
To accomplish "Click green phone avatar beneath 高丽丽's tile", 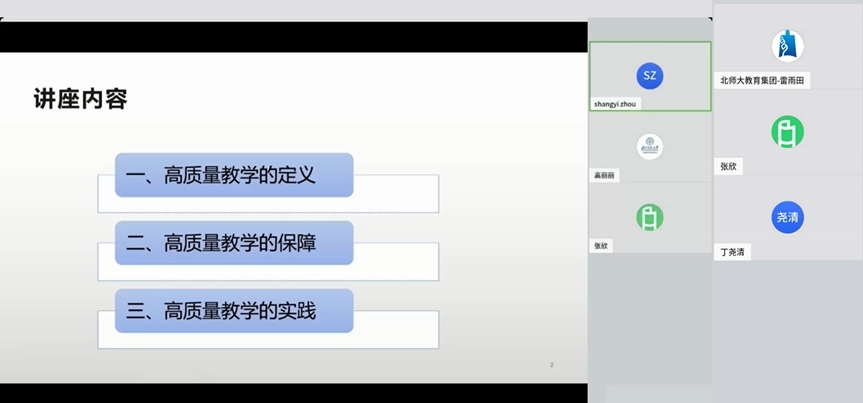I will [649, 216].
